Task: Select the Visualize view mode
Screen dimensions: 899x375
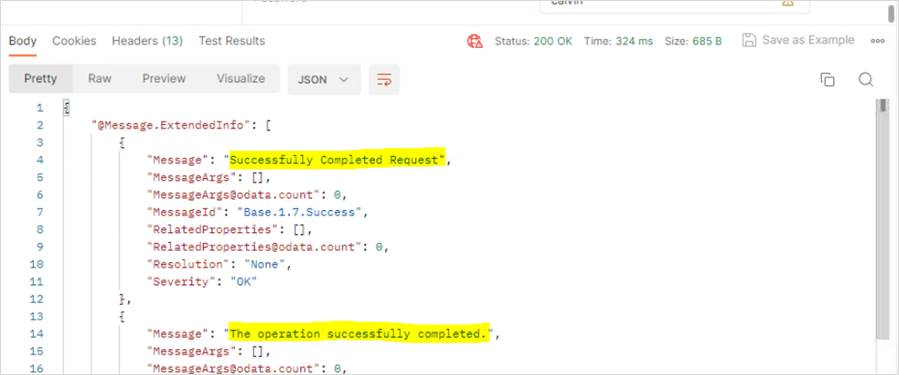Action: pyautogui.click(x=241, y=79)
